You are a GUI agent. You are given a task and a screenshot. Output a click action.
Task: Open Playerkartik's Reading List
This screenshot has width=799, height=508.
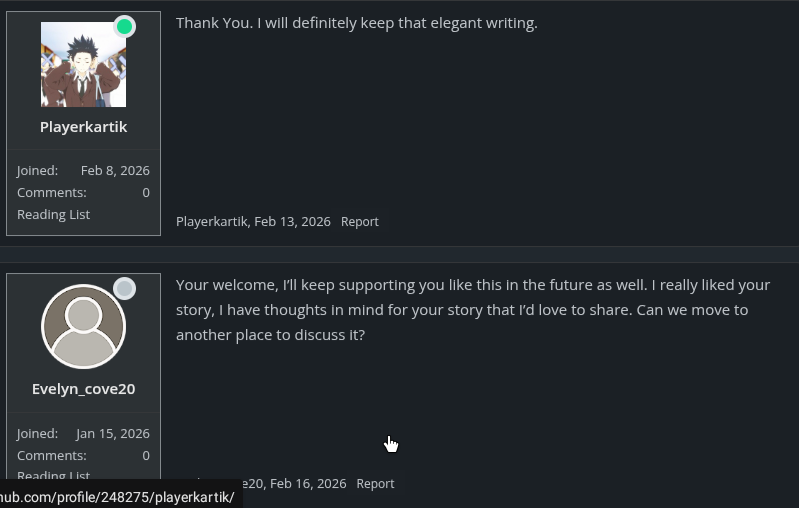[x=53, y=214]
